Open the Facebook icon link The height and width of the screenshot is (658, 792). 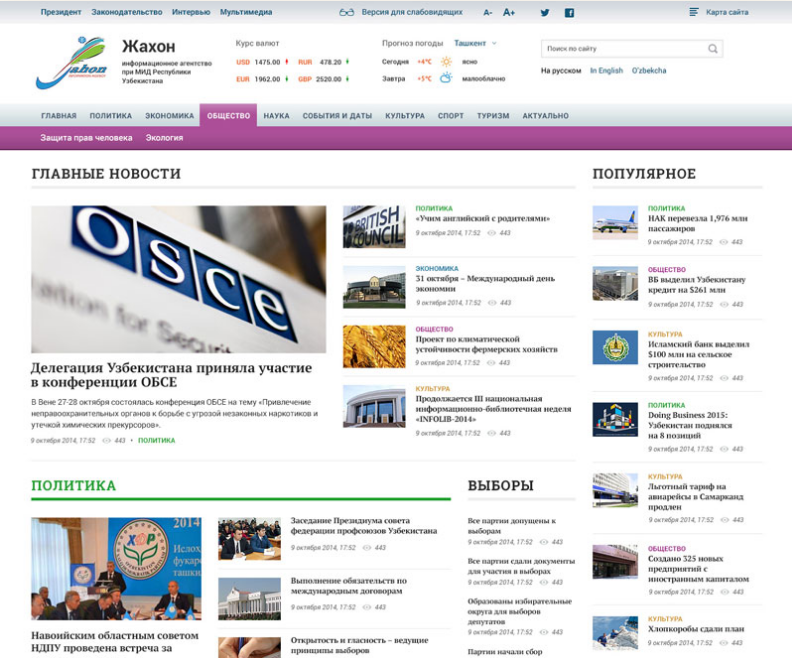click(569, 13)
